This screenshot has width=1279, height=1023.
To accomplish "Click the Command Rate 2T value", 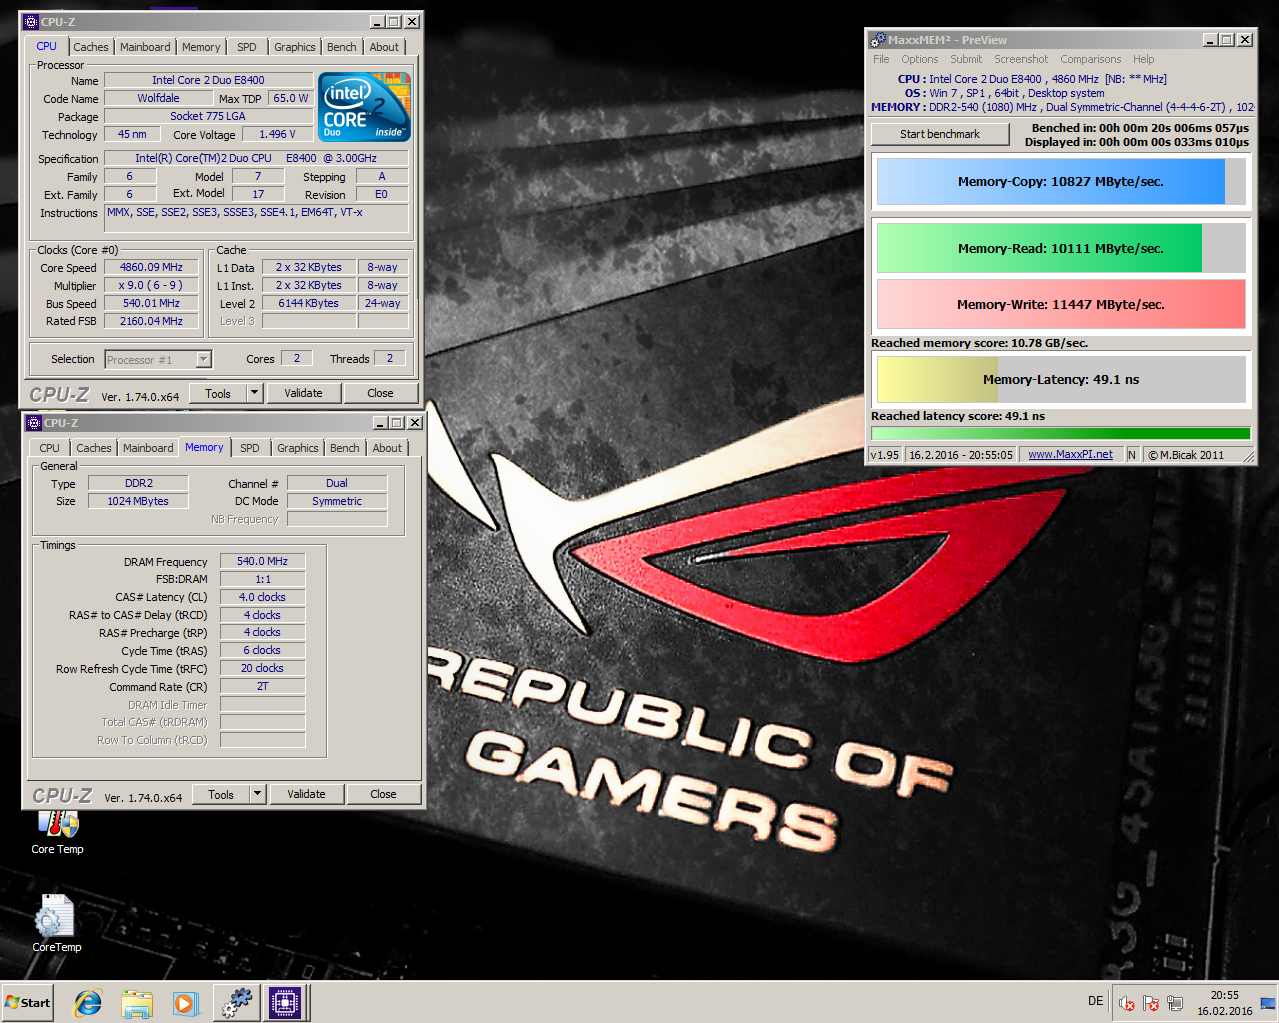I will click(x=262, y=686).
